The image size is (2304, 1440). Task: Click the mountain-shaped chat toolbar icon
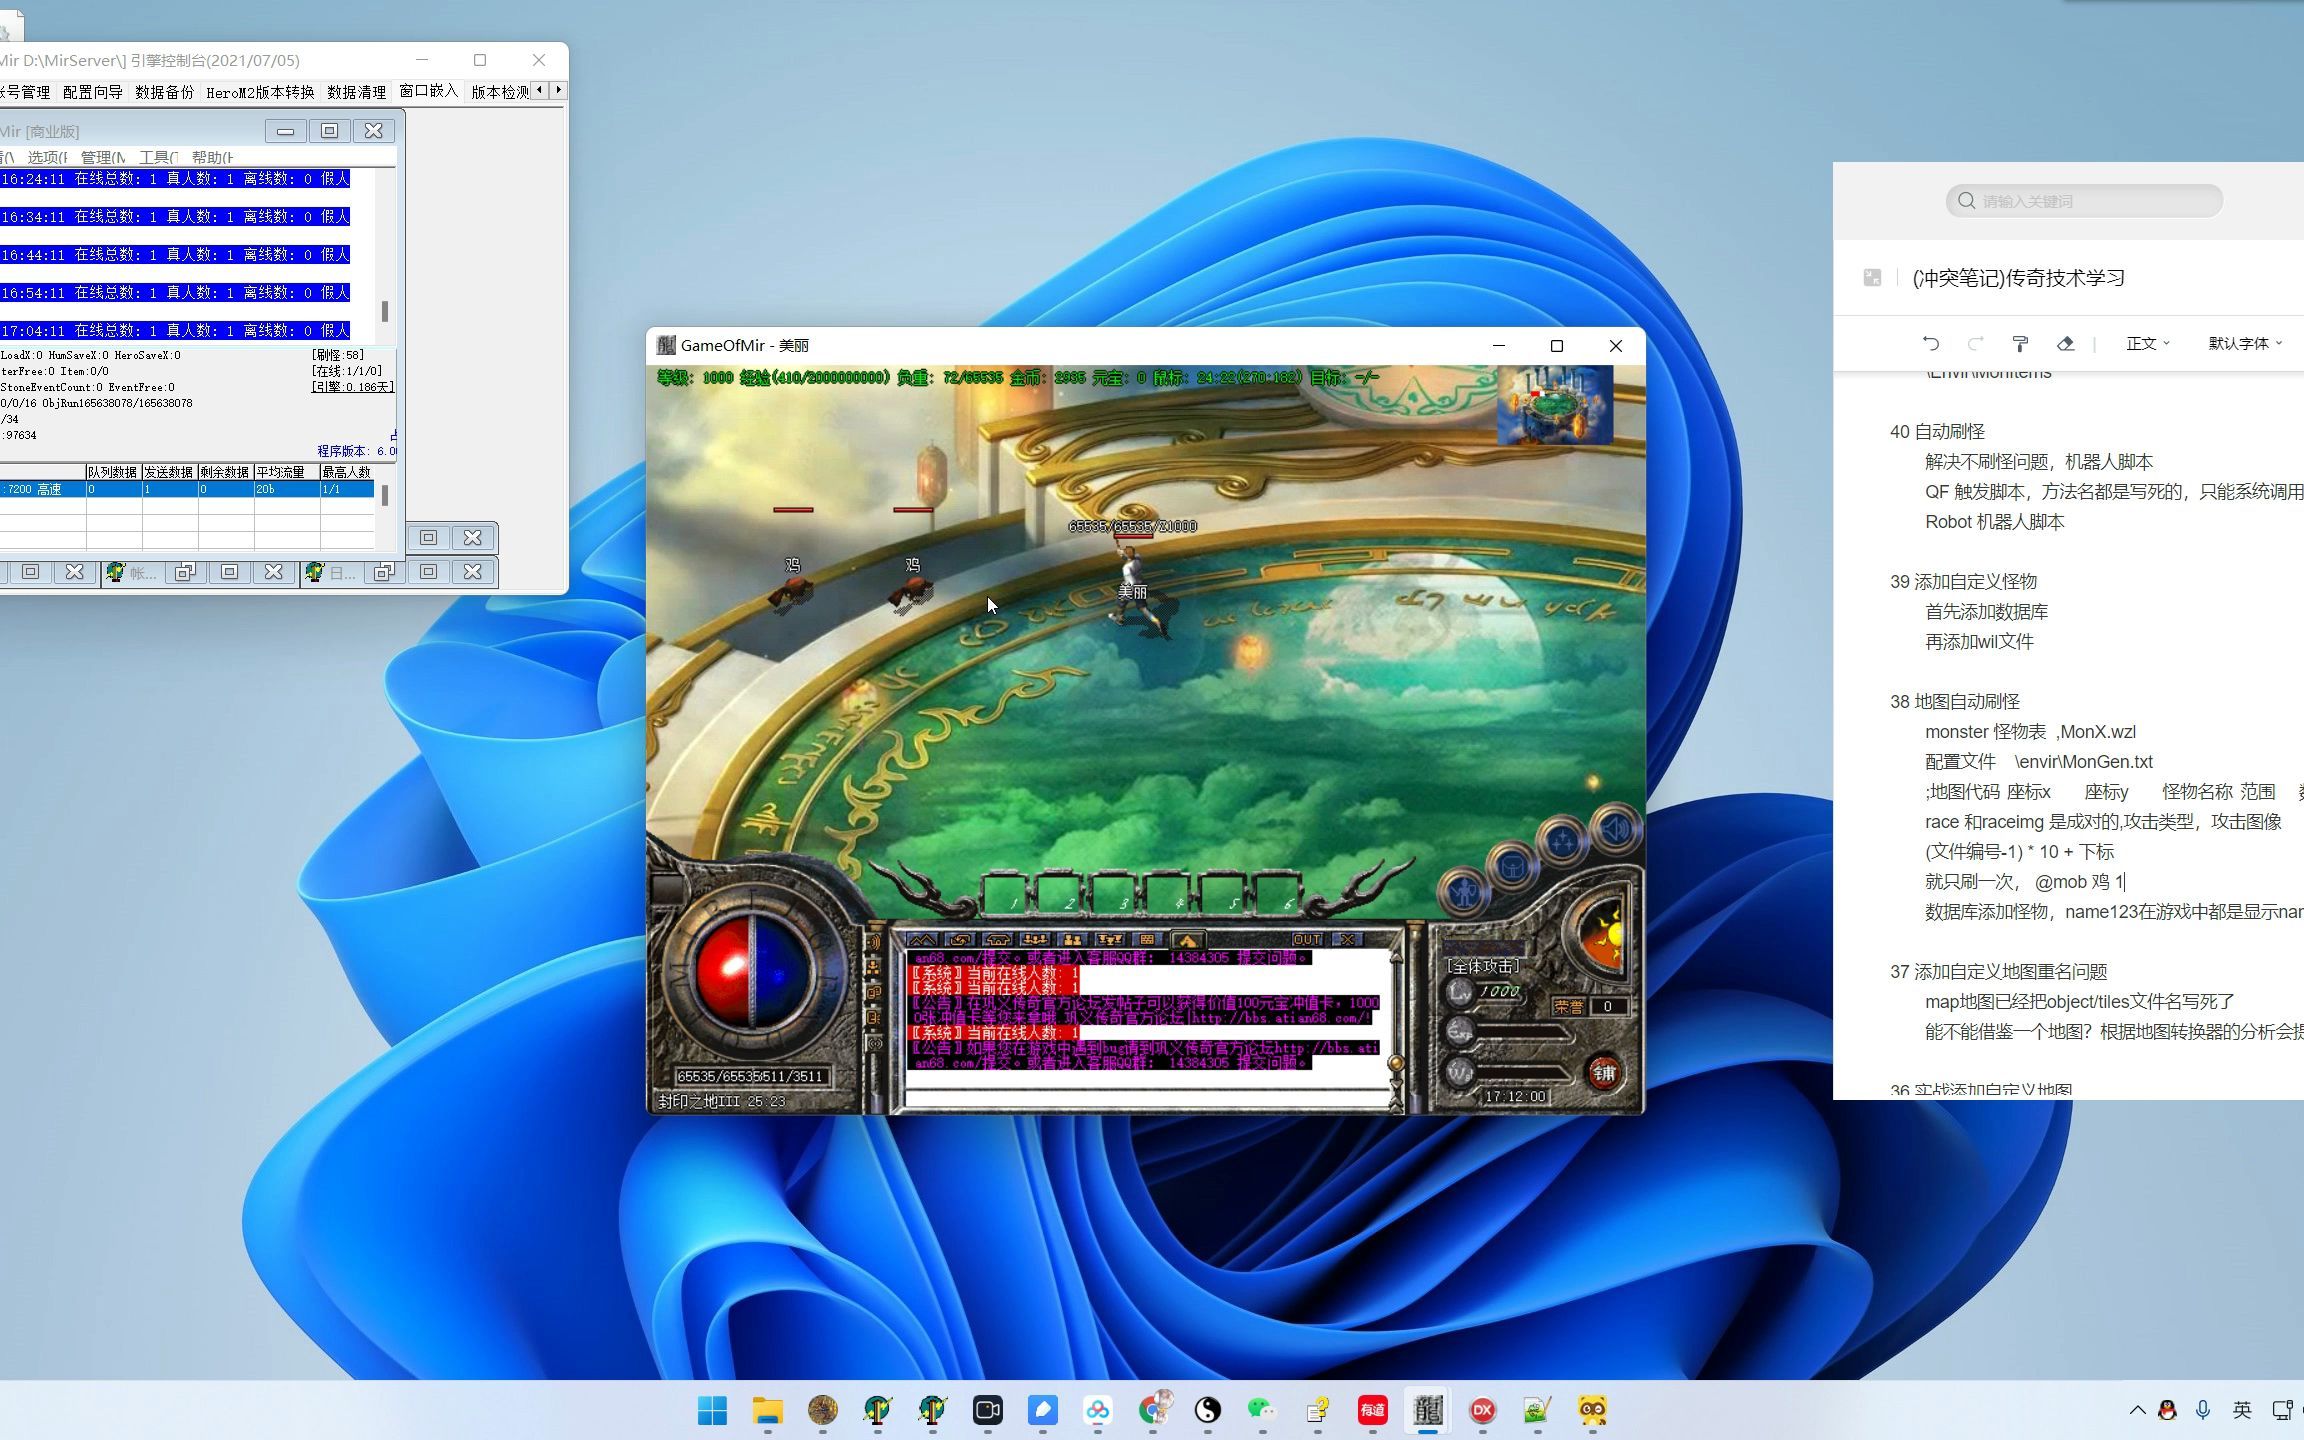[922, 940]
